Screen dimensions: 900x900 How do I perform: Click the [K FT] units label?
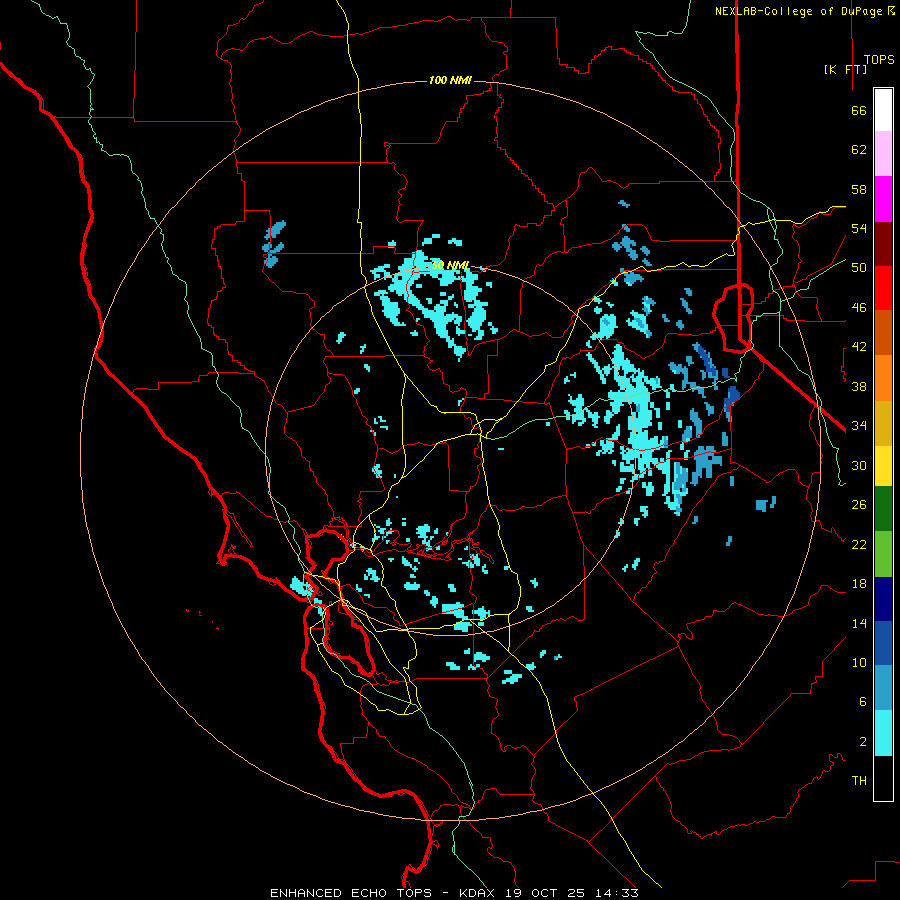pos(845,69)
